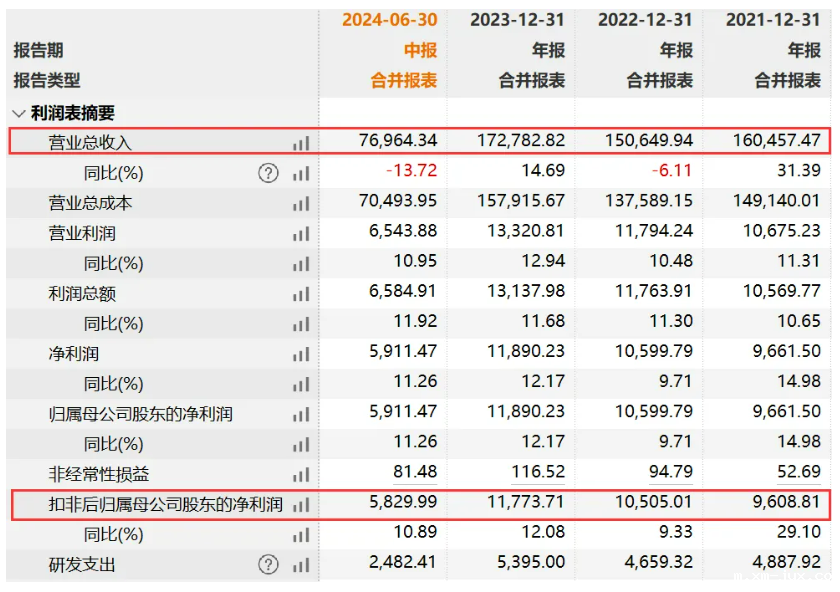Click the 报告类型 label

(x=46, y=80)
